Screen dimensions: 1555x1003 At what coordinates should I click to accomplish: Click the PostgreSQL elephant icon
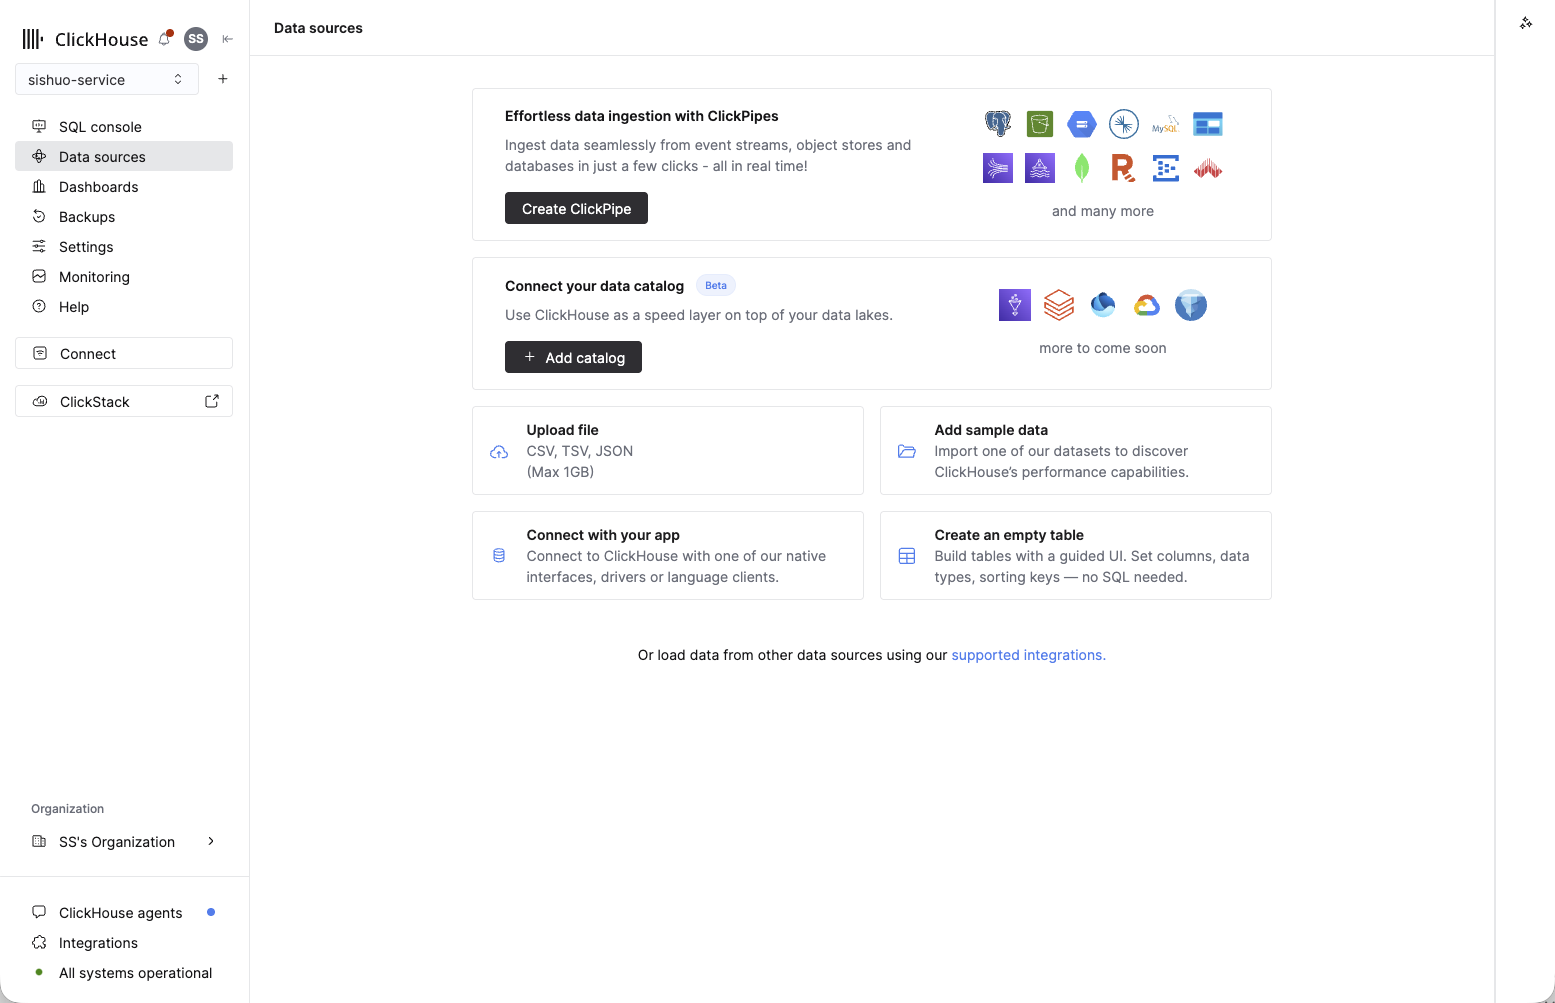tap(998, 124)
